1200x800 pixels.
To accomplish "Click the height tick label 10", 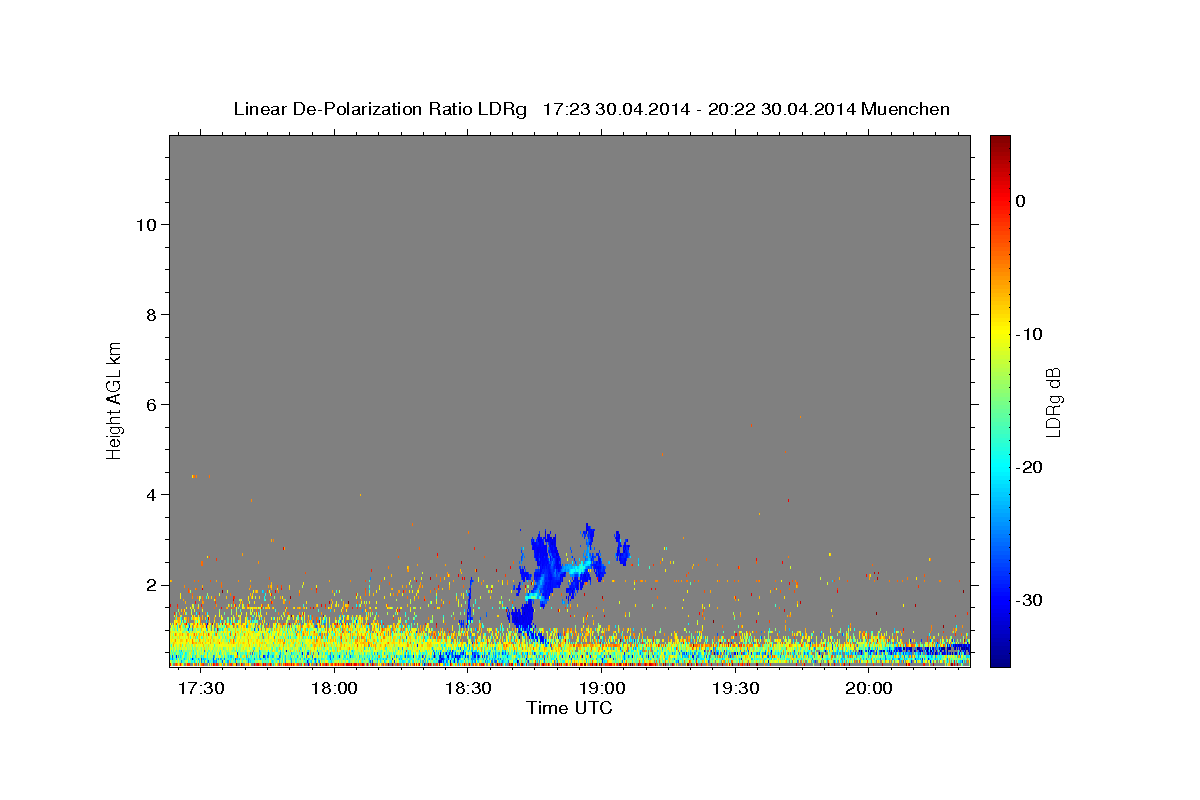I will point(146,225).
